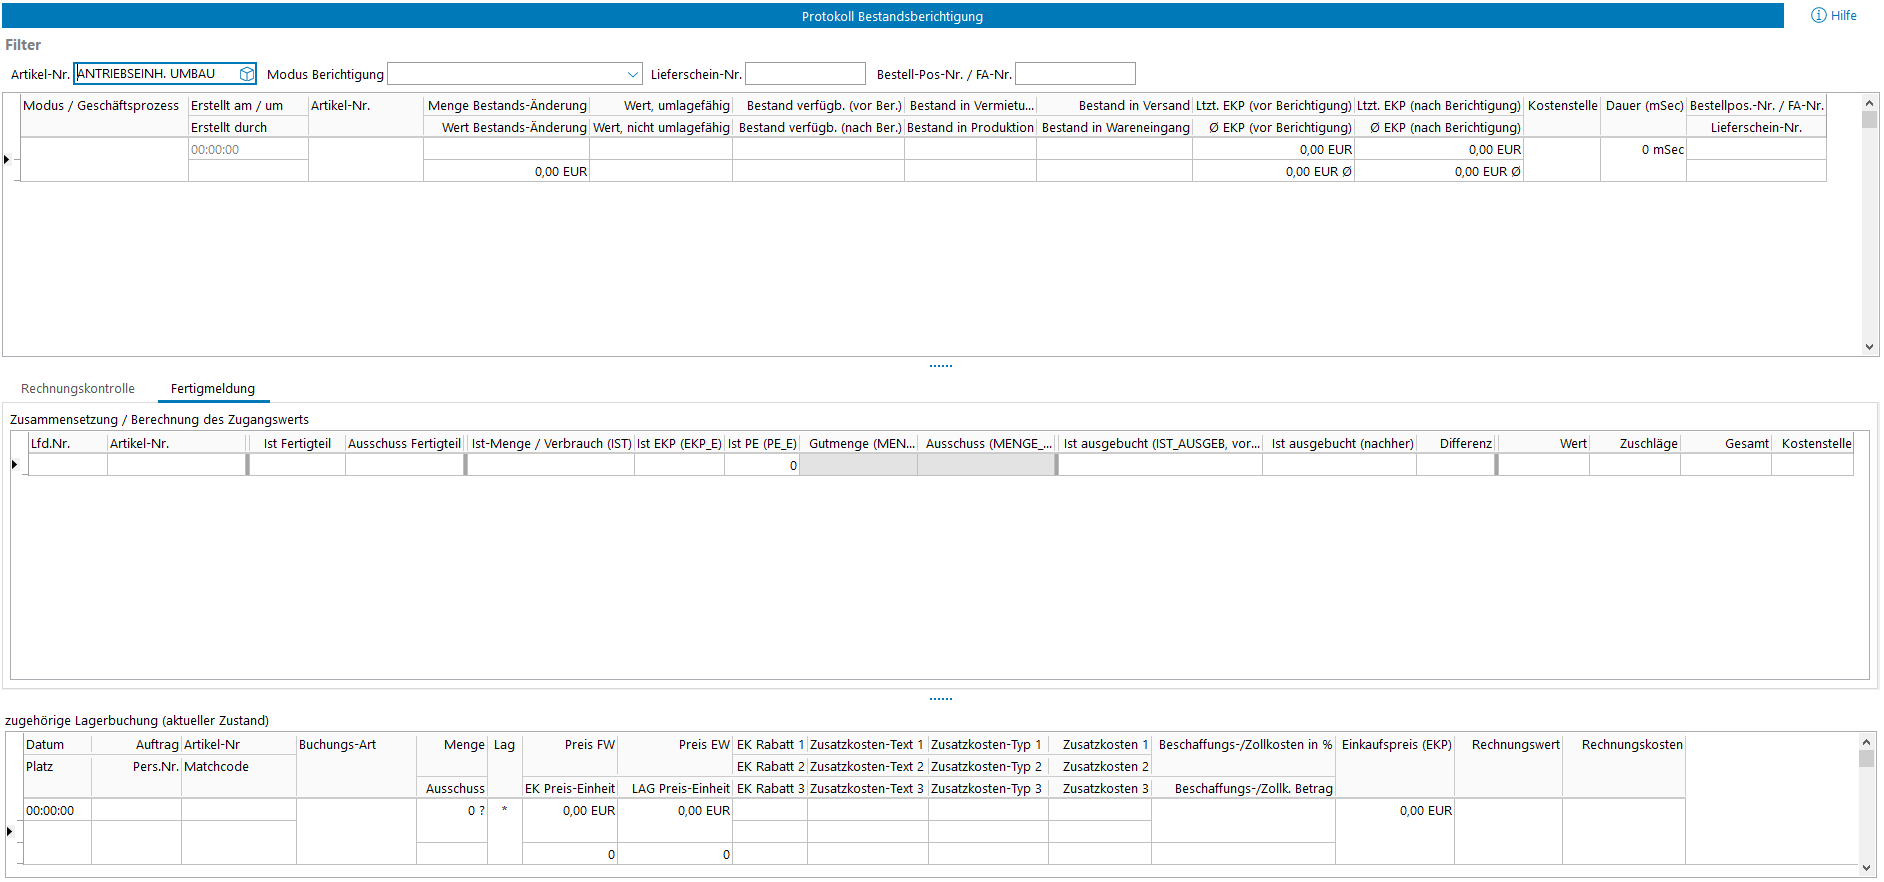Click into the Lieferschein-Nr. field
Screen dimensions: 1884x882
(805, 74)
